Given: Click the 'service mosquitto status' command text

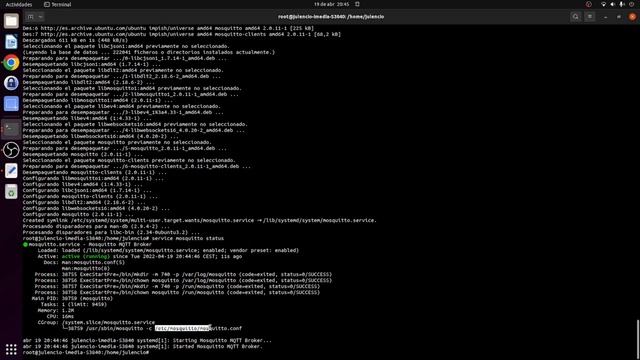Looking at the screenshot, I should pyautogui.click(x=188, y=238).
